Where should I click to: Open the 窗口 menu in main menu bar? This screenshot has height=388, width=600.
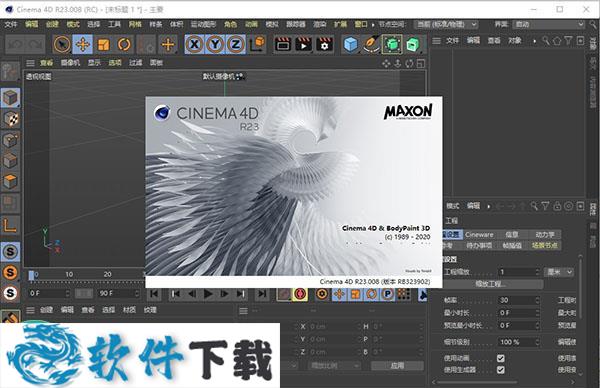point(361,24)
